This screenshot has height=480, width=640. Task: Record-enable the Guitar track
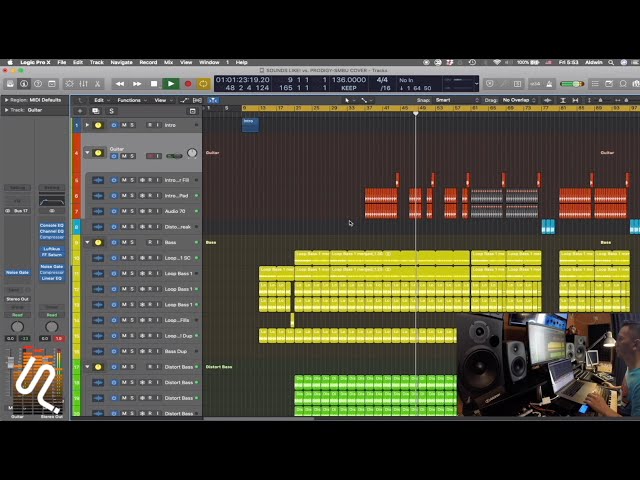coord(150,156)
